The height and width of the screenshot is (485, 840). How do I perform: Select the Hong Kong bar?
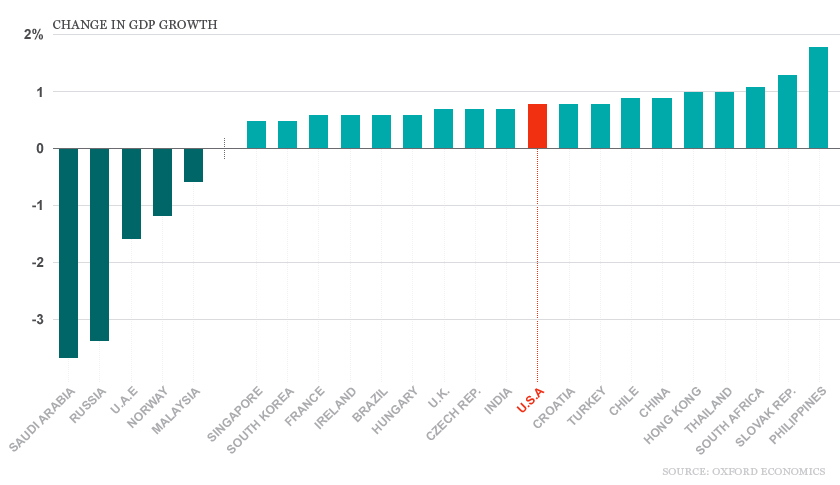693,120
